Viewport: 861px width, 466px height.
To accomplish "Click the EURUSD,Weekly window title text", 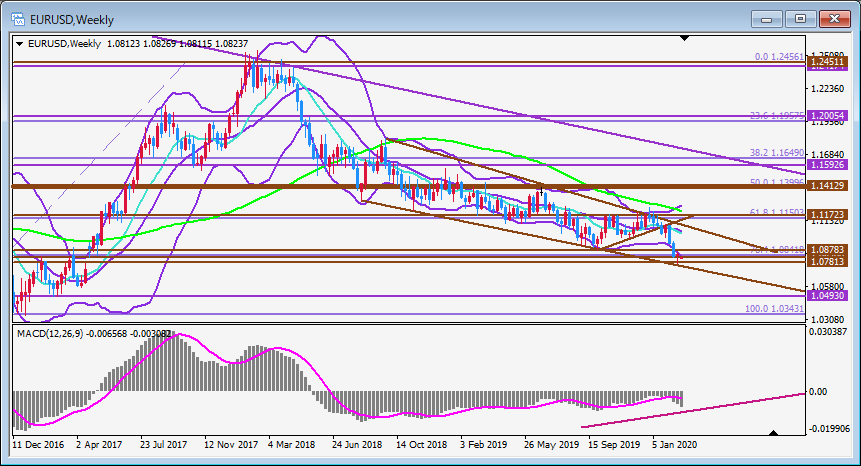I will (72, 20).
